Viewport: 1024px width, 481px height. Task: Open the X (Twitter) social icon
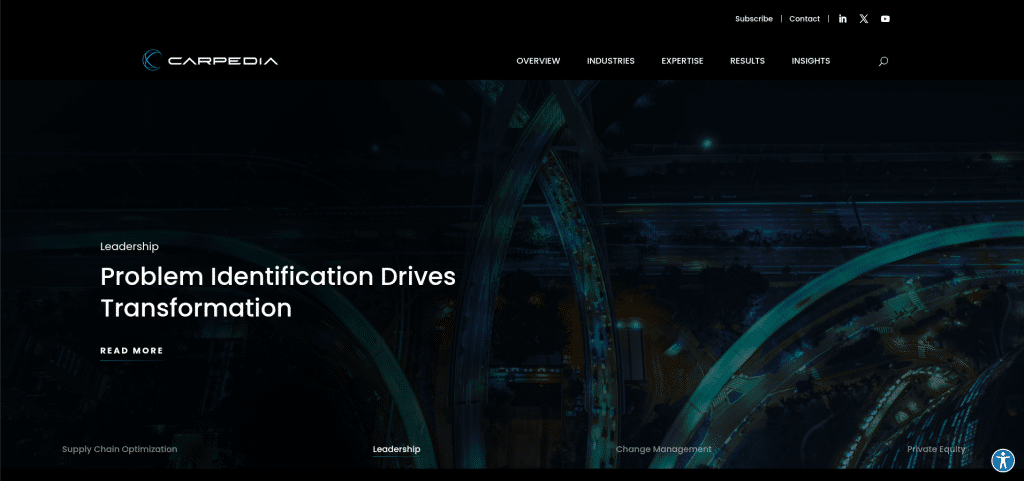point(863,19)
